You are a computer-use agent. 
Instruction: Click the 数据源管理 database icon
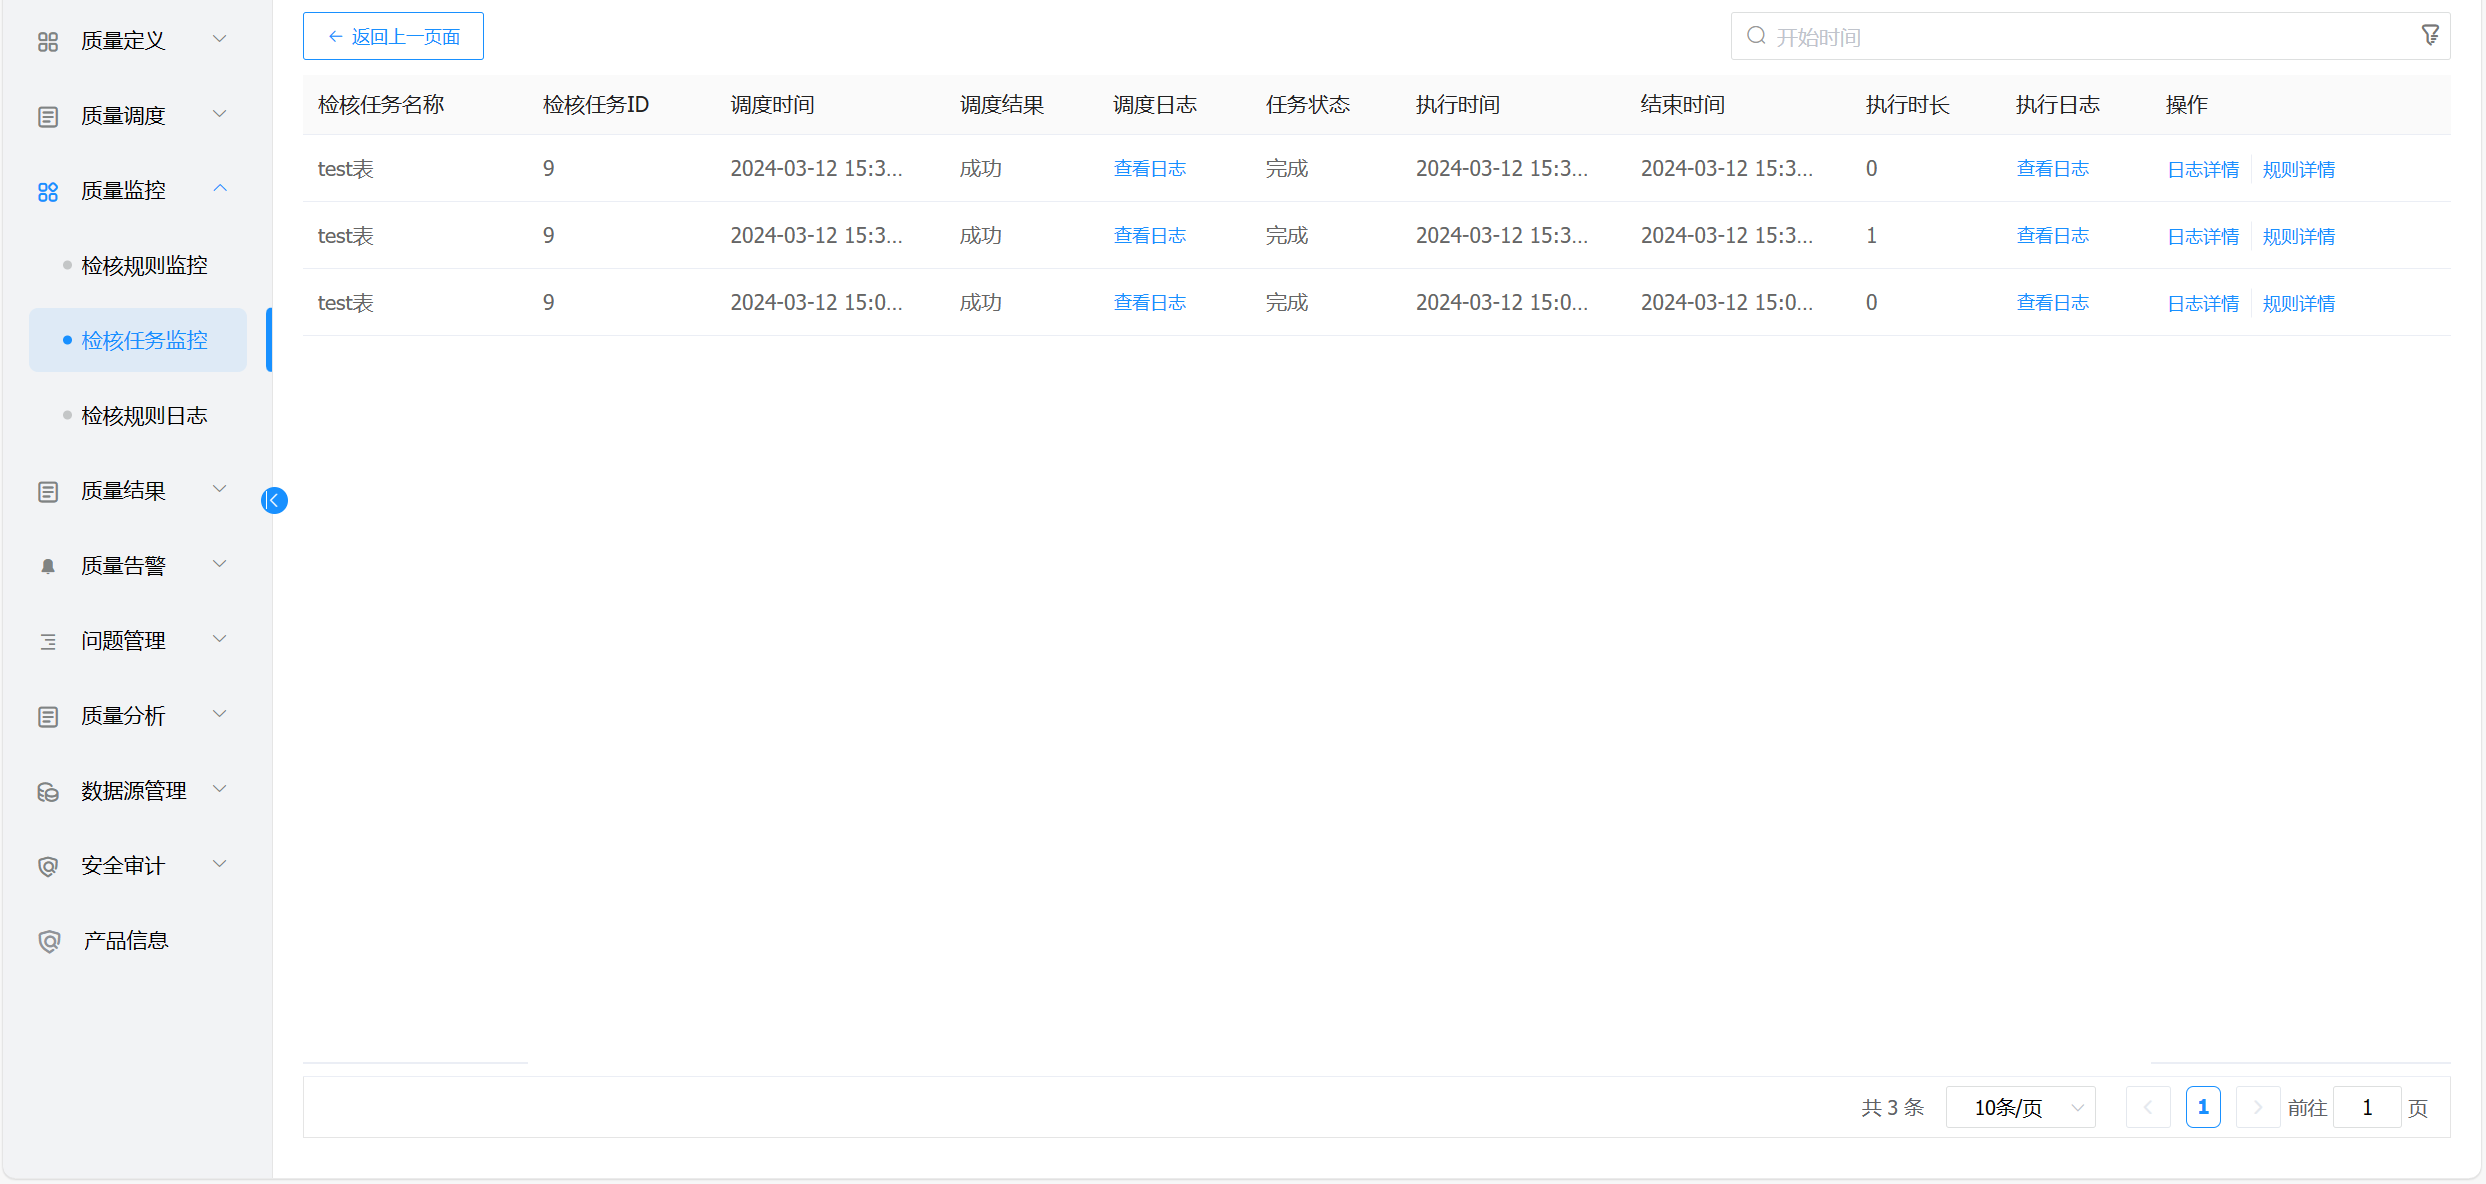[48, 791]
